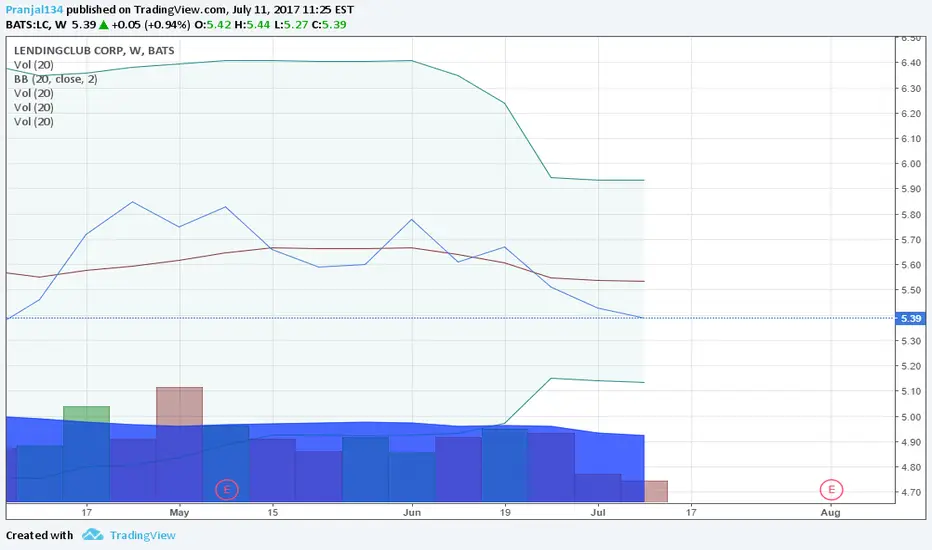Click the 15 date axis label
Image resolution: width=932 pixels, height=550 pixels.
click(x=272, y=512)
